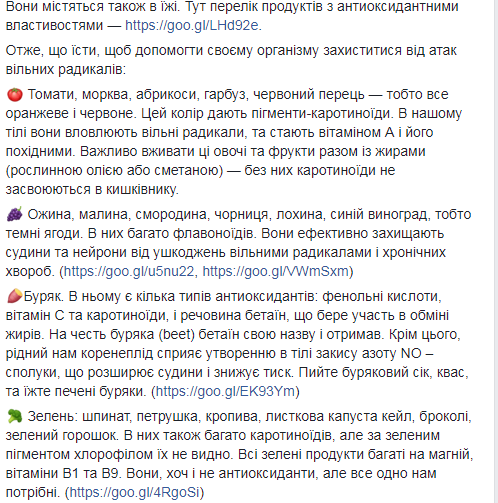Visit the goo.gl/4RgoSi greens link

(x=135, y=492)
